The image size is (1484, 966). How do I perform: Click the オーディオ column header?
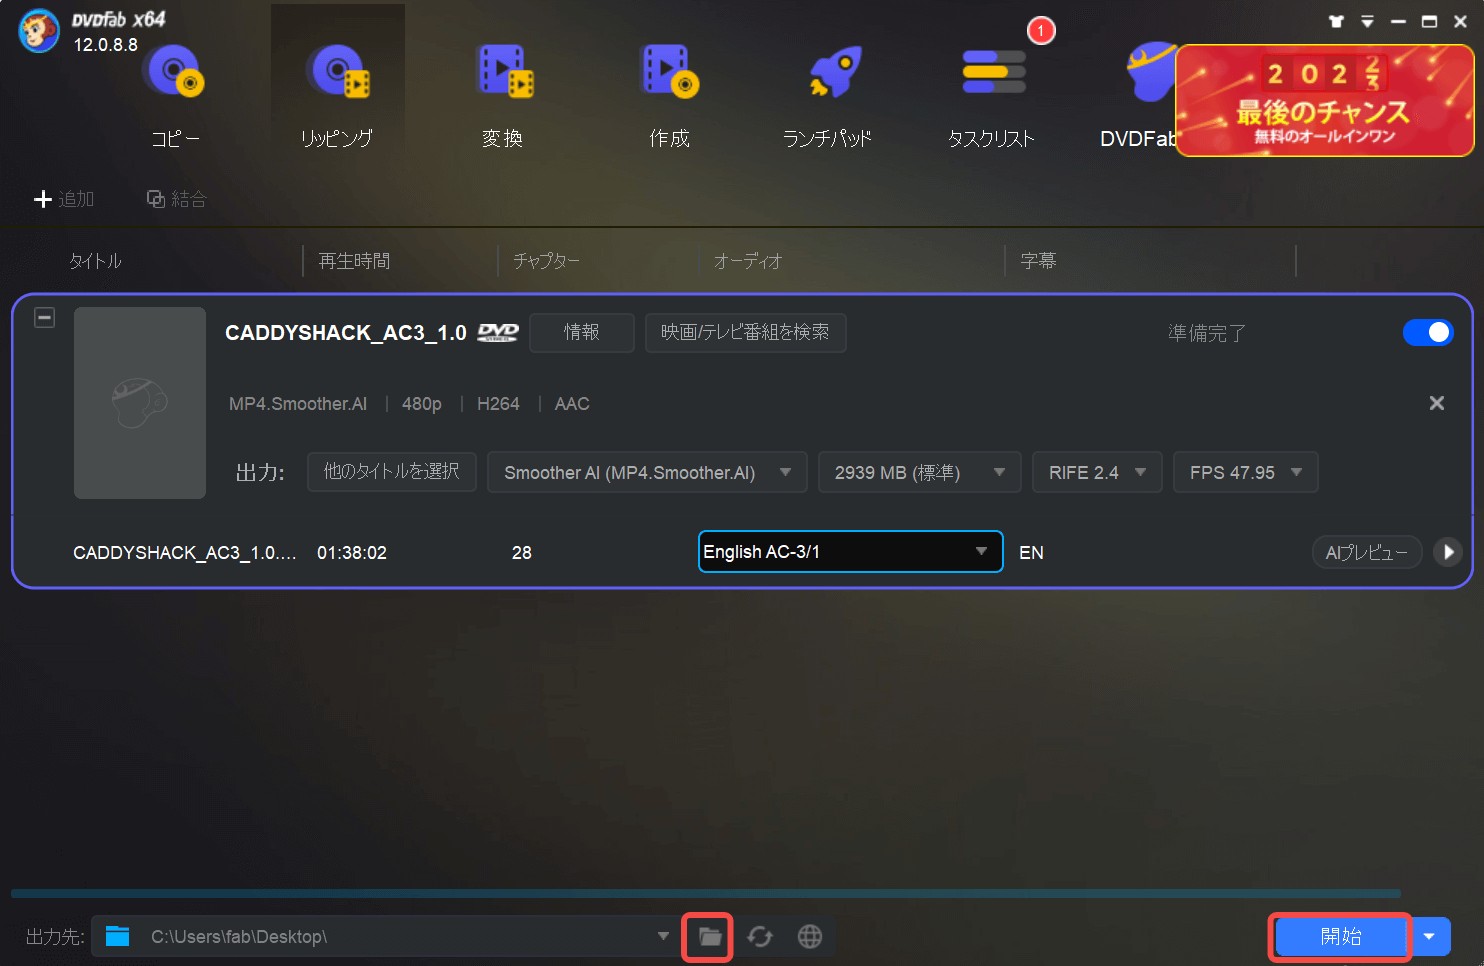pos(748,261)
